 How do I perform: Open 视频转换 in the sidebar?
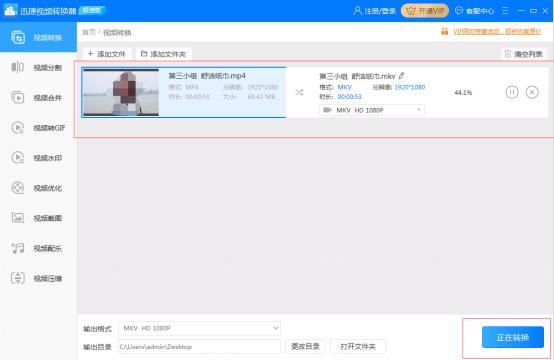point(38,37)
